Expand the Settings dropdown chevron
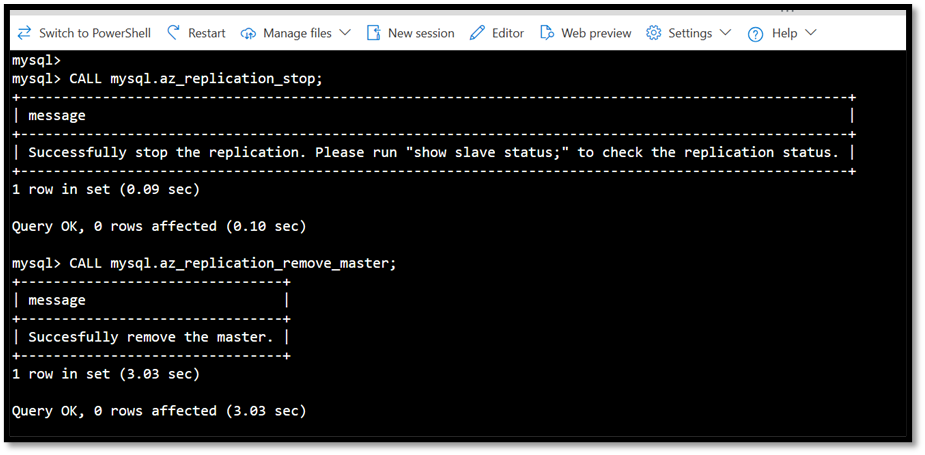This screenshot has width=925, height=455. (x=726, y=32)
